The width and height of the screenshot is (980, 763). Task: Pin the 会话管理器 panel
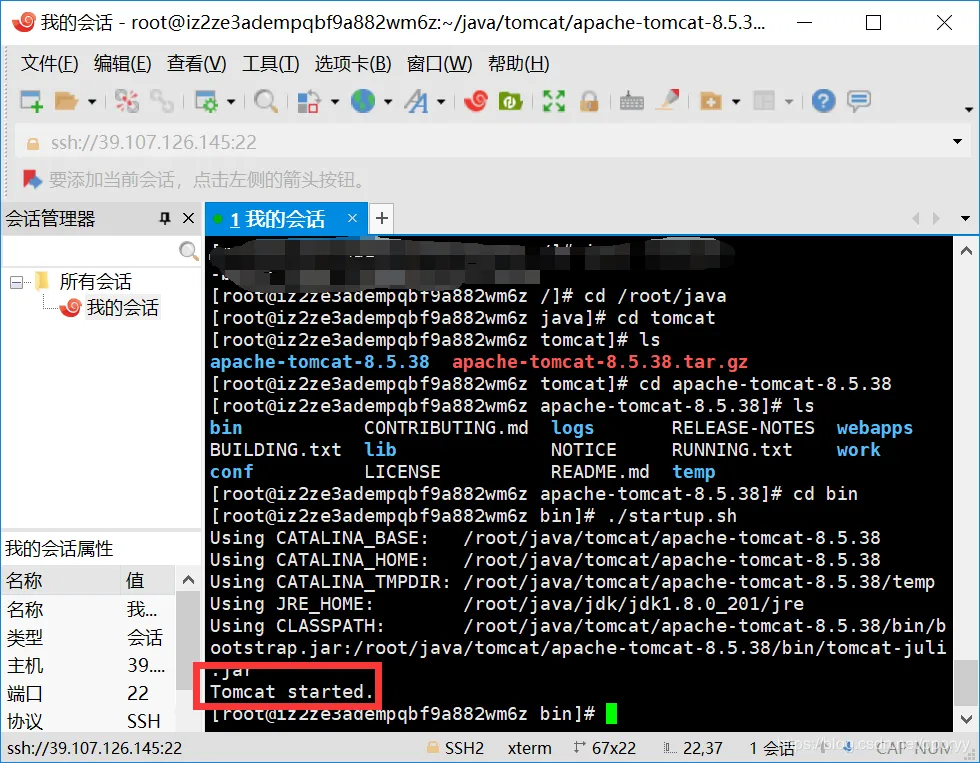164,218
